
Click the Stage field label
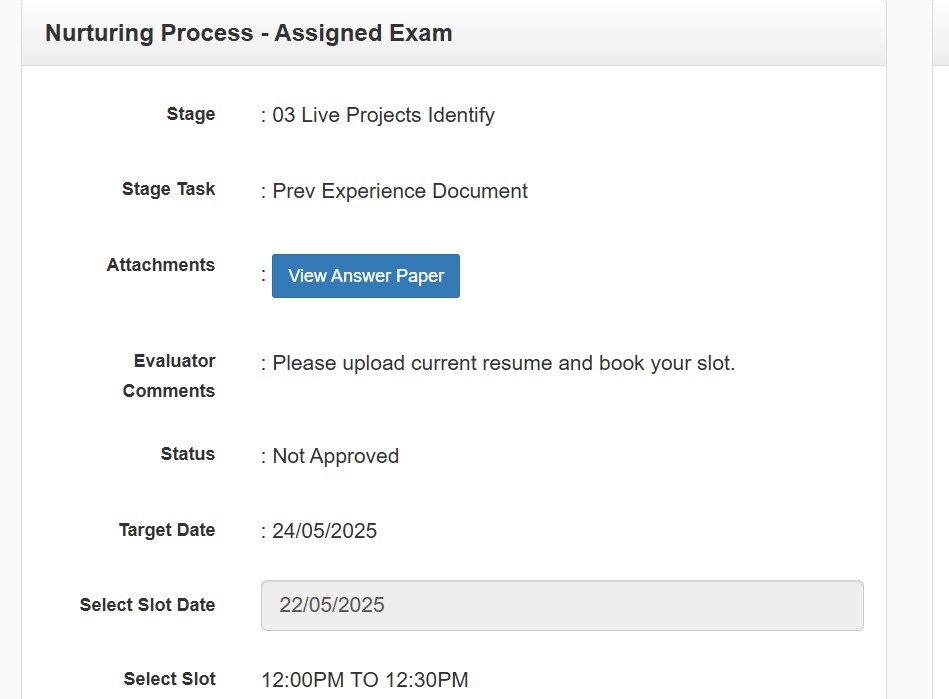point(190,114)
